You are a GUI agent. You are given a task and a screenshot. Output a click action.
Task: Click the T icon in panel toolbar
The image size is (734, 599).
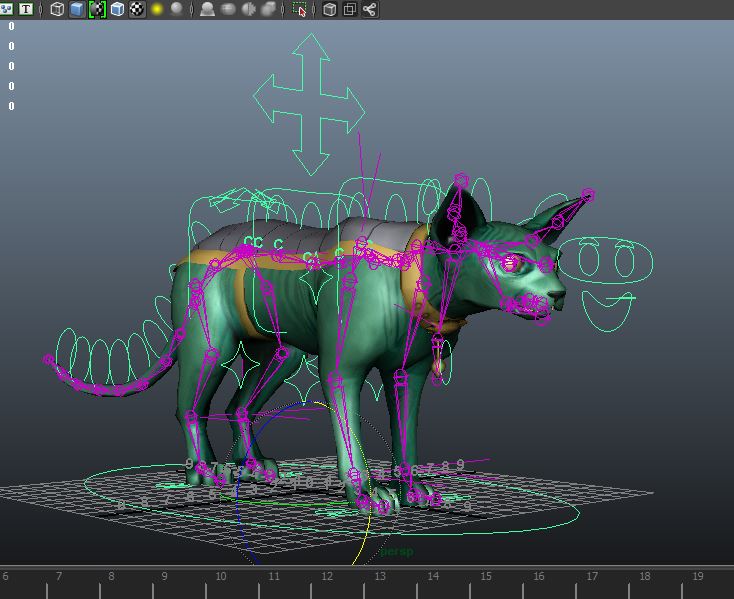coord(26,9)
